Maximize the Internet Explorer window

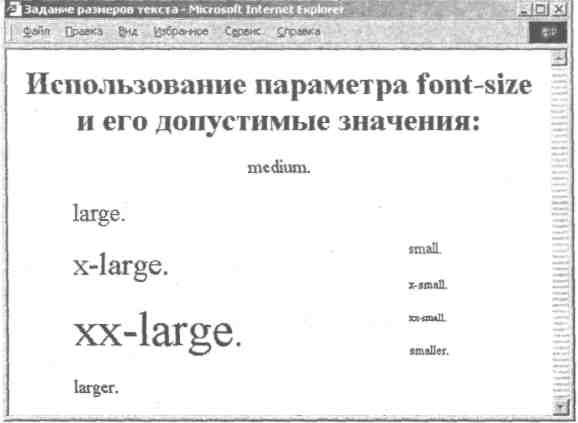pos(540,9)
